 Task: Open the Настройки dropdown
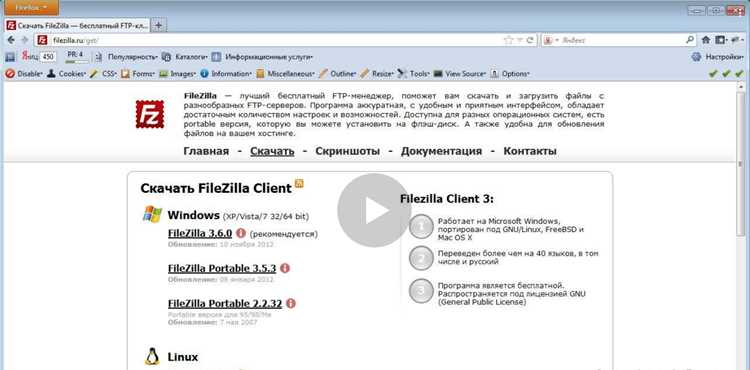point(725,57)
